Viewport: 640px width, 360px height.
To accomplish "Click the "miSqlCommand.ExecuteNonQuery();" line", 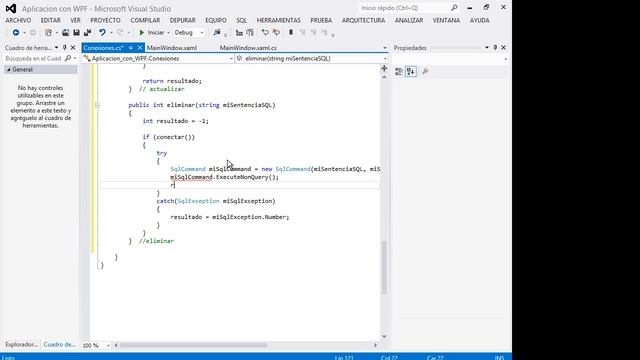I will click(224, 177).
